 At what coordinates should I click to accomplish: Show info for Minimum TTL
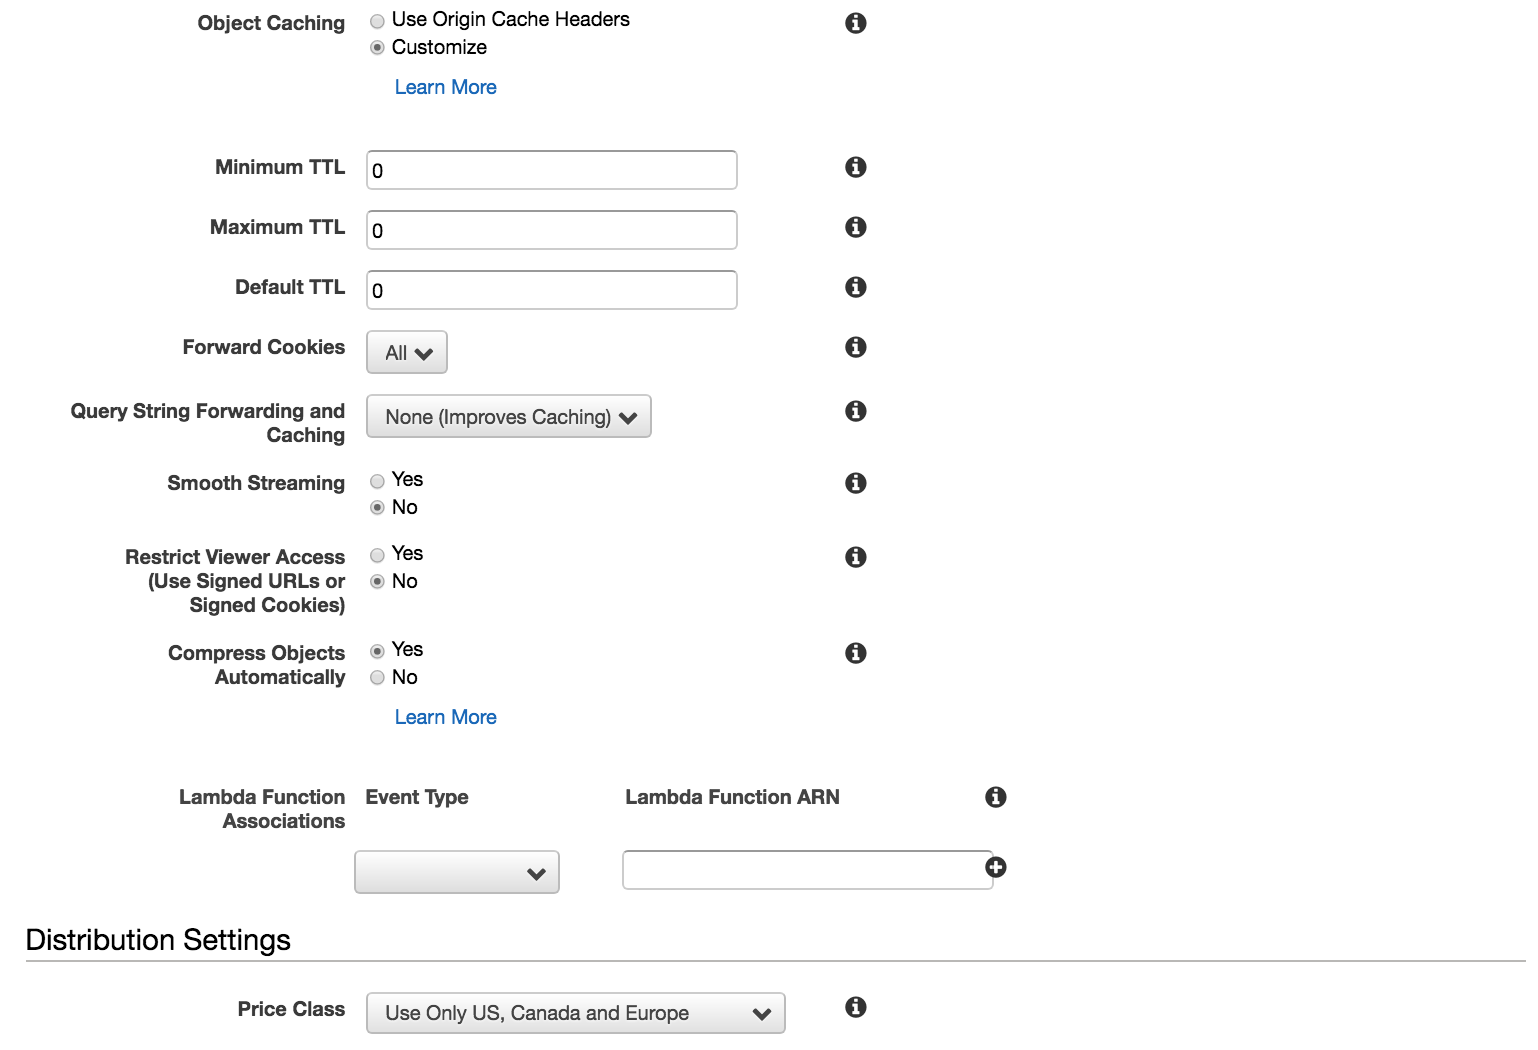point(855,167)
